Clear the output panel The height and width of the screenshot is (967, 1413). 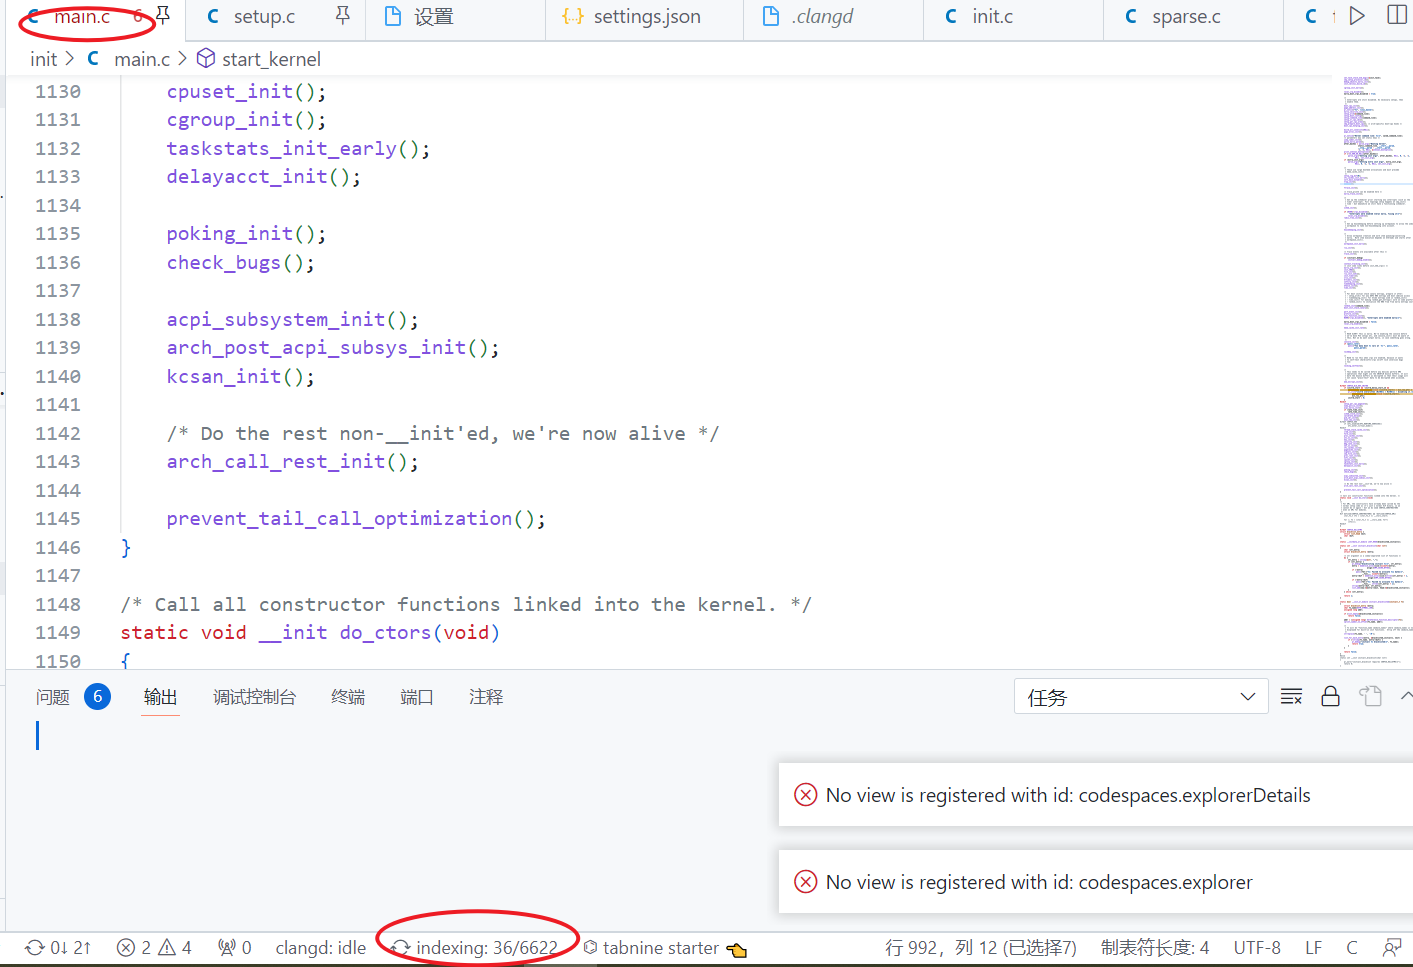[x=1291, y=697]
